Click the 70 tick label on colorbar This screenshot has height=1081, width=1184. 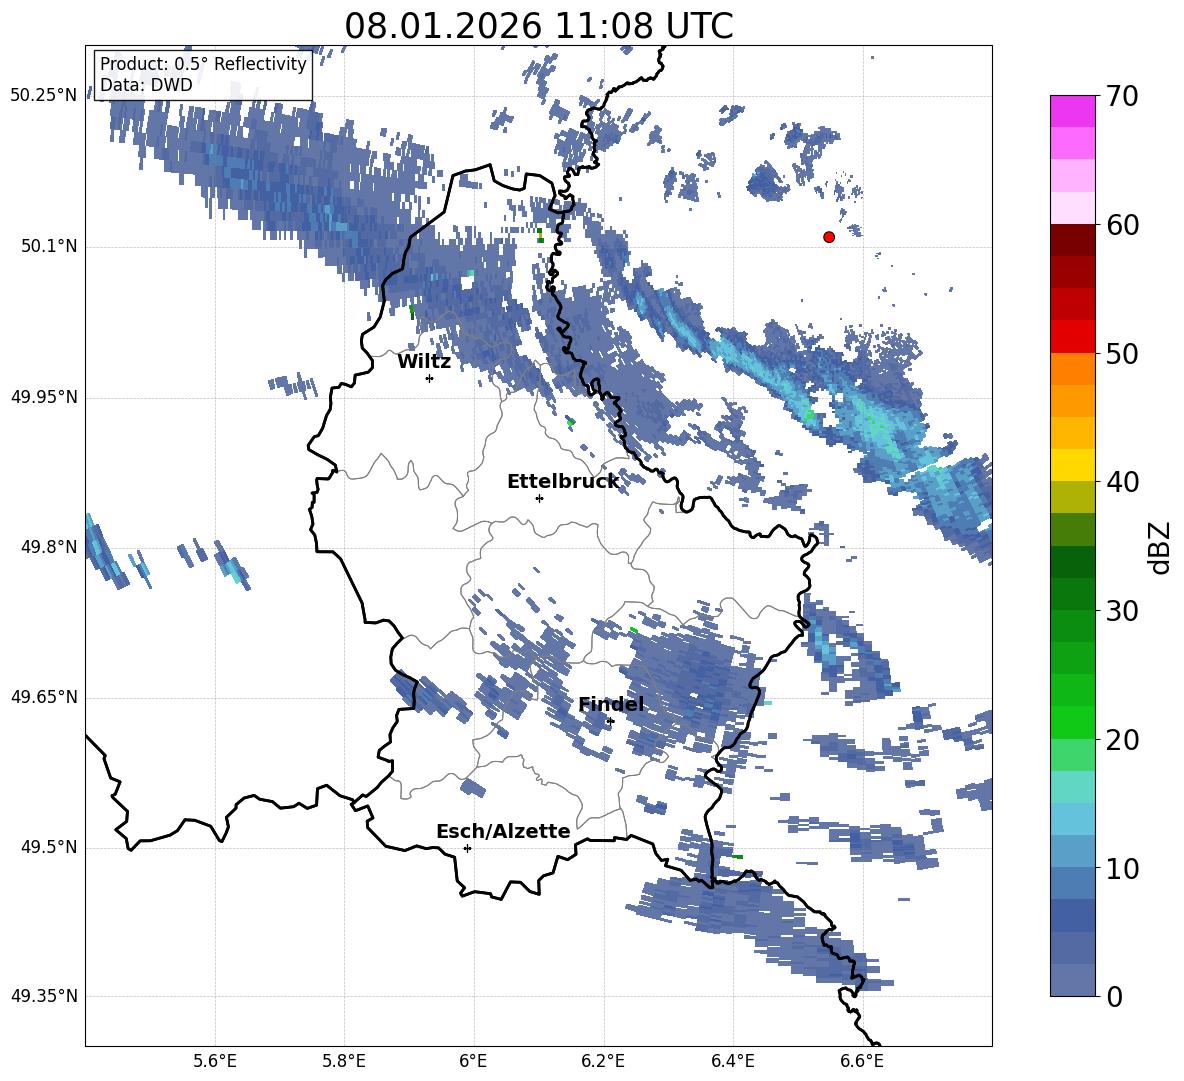click(1122, 96)
